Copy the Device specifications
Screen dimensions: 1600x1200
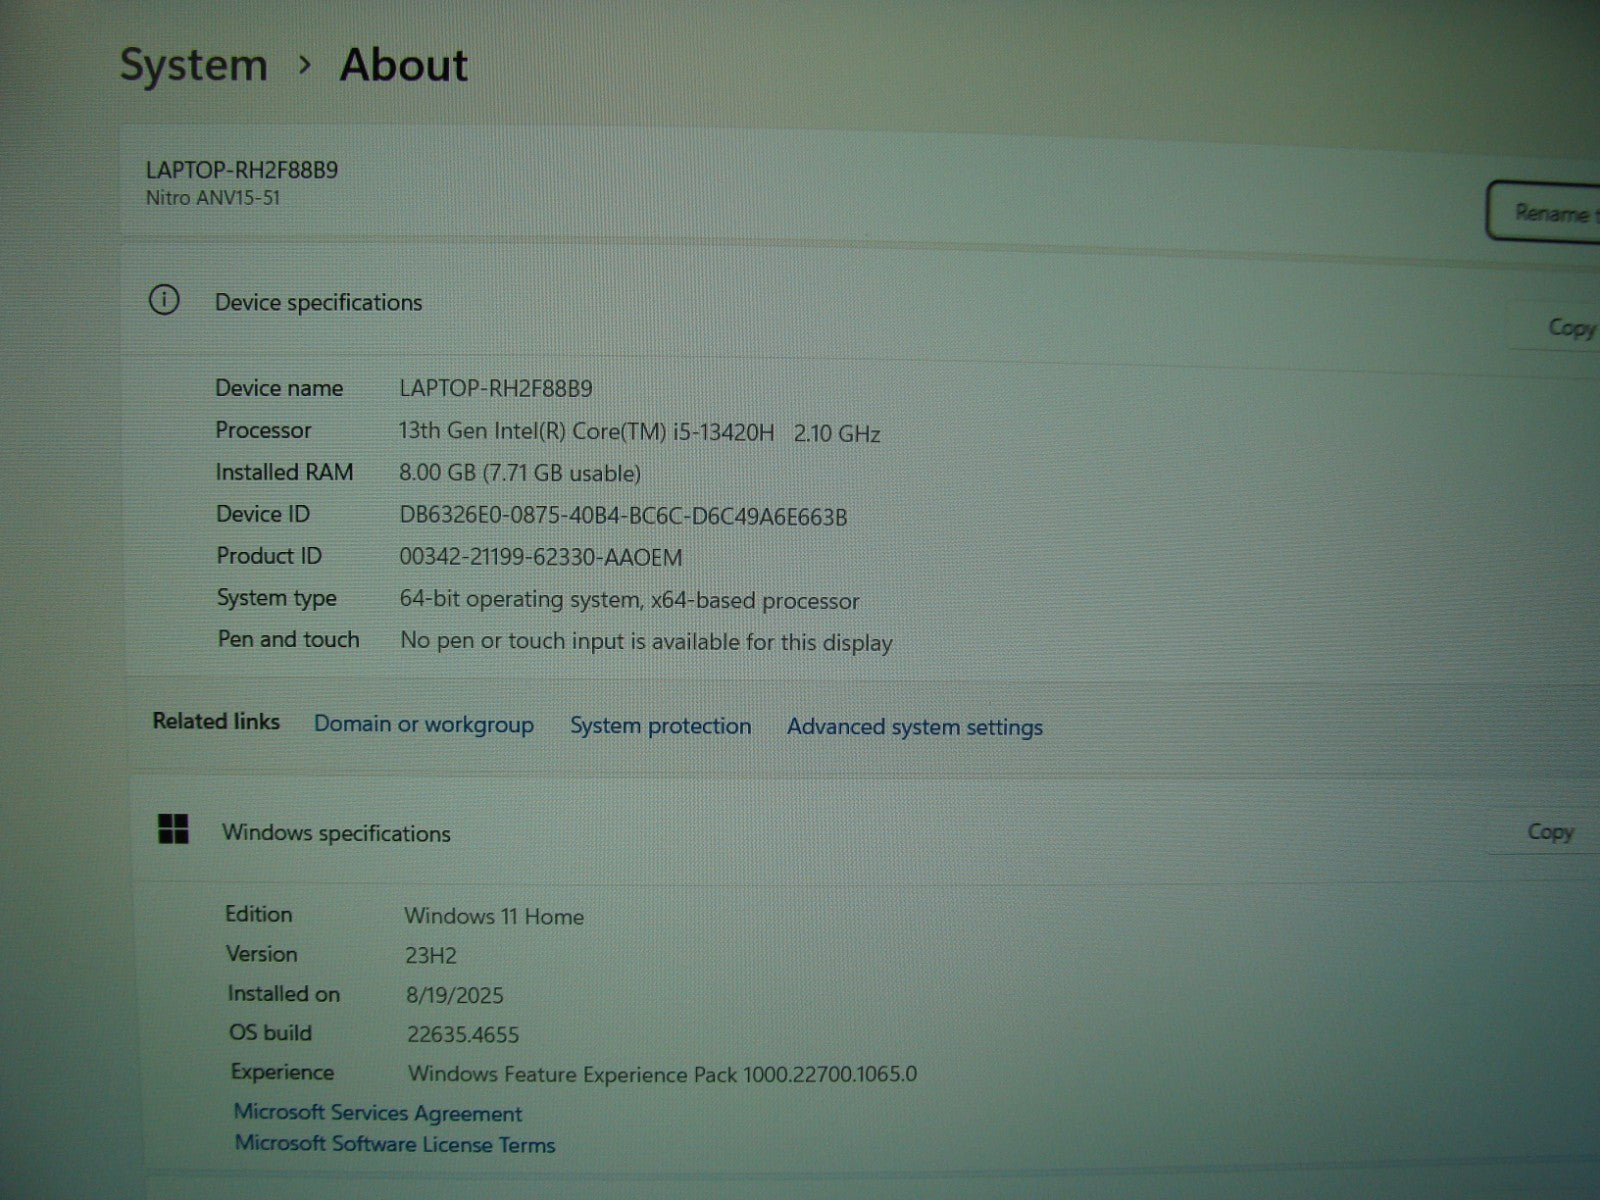1569,328
